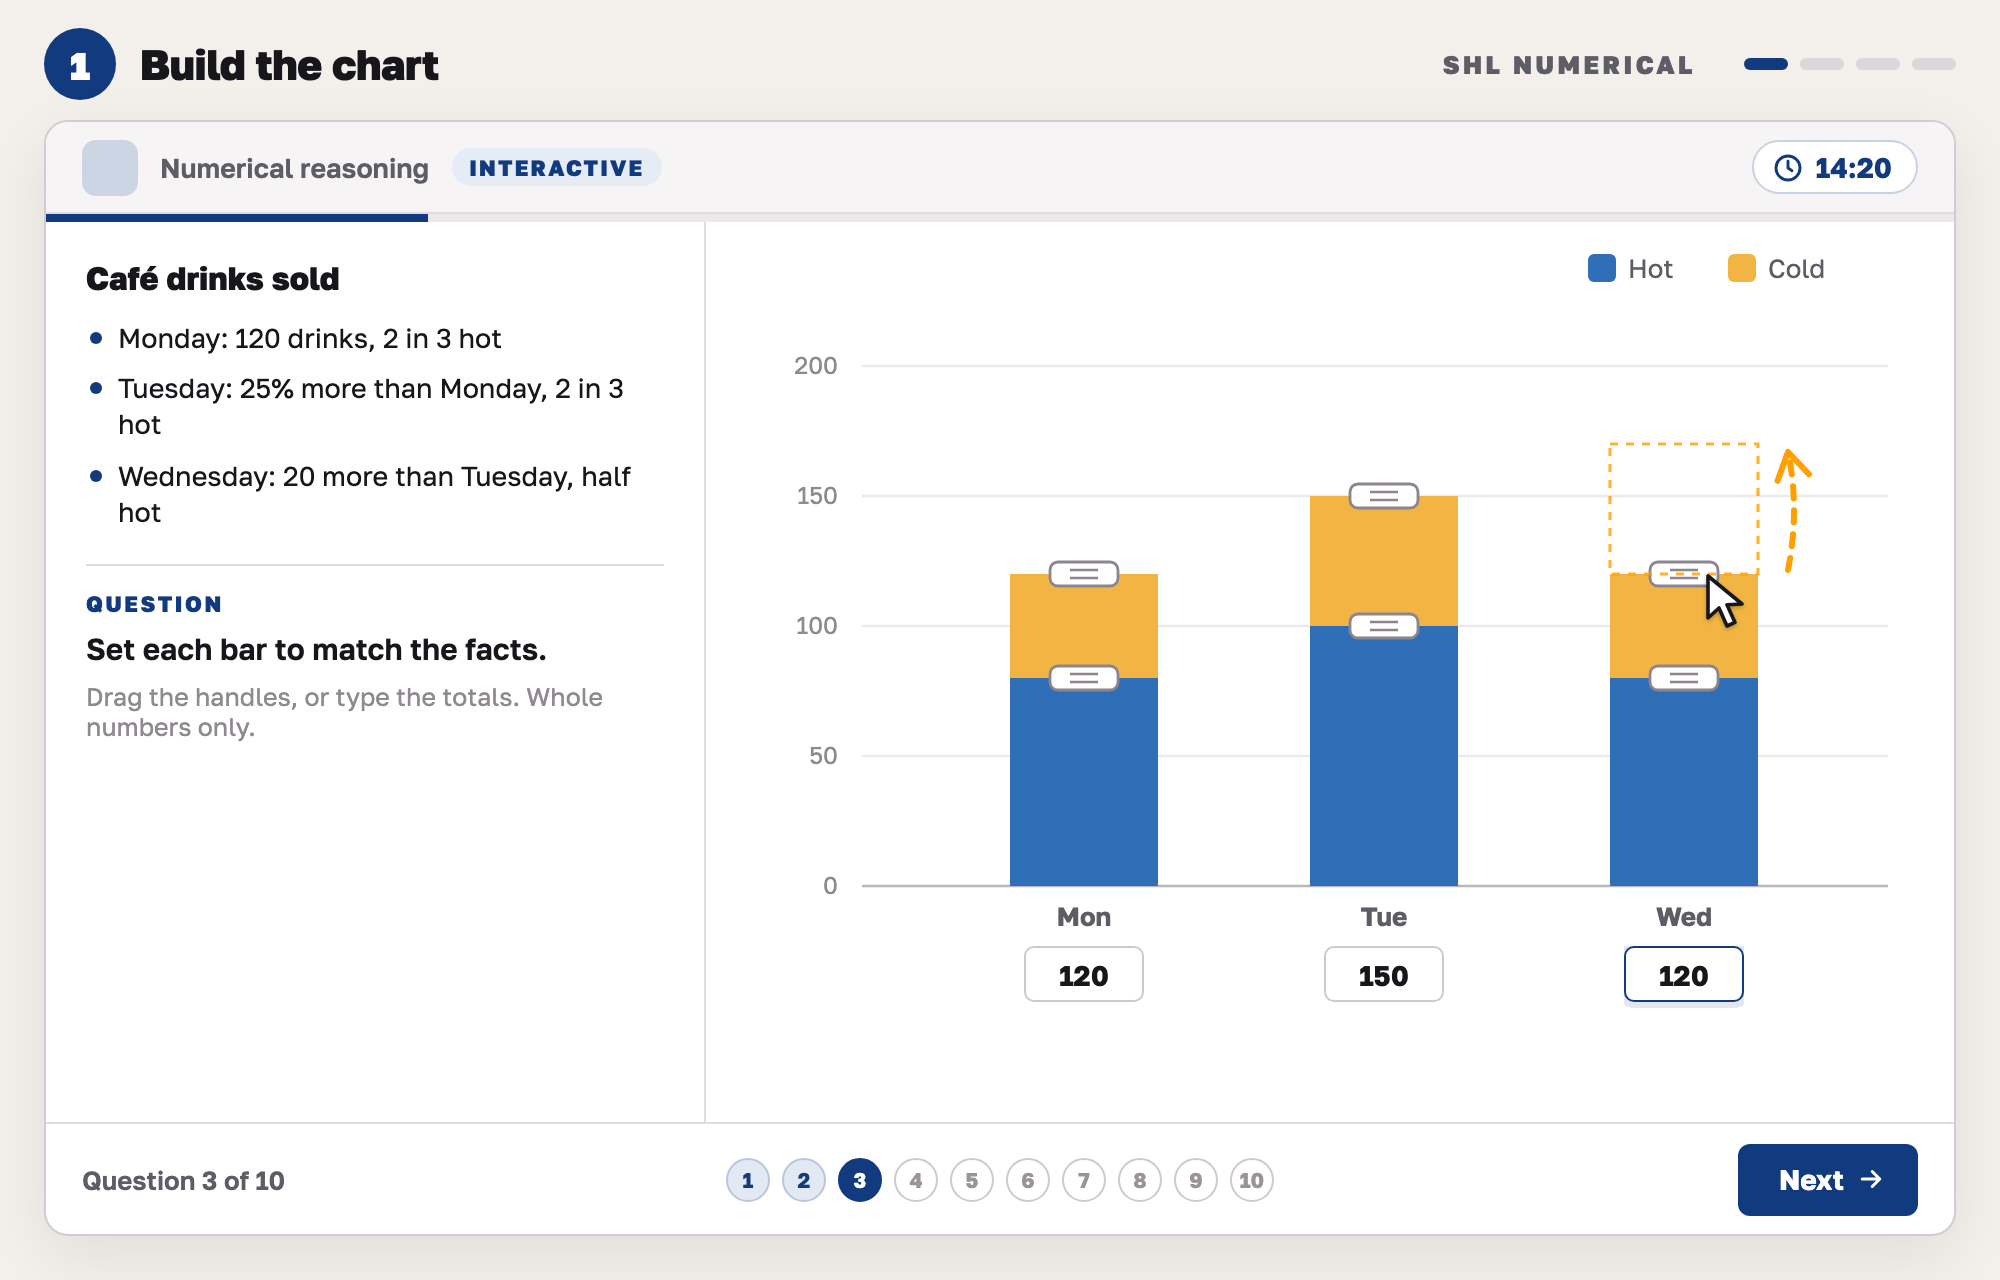Select current question 3 dot
This screenshot has width=2000, height=1280.
860,1180
